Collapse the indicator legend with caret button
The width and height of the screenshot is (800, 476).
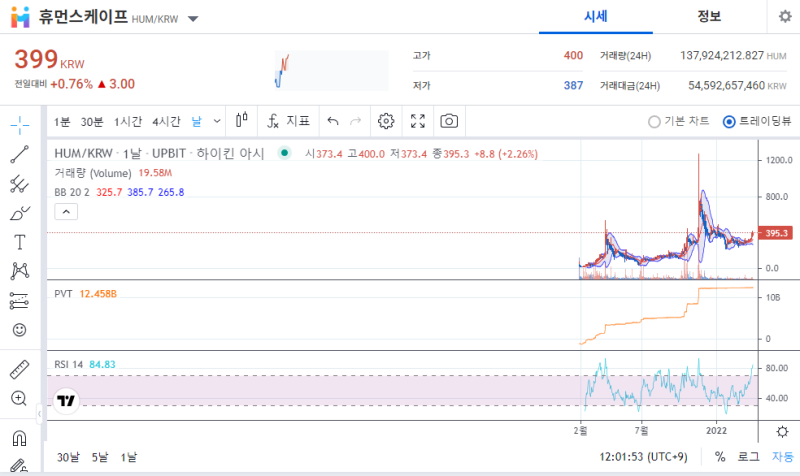(x=66, y=212)
